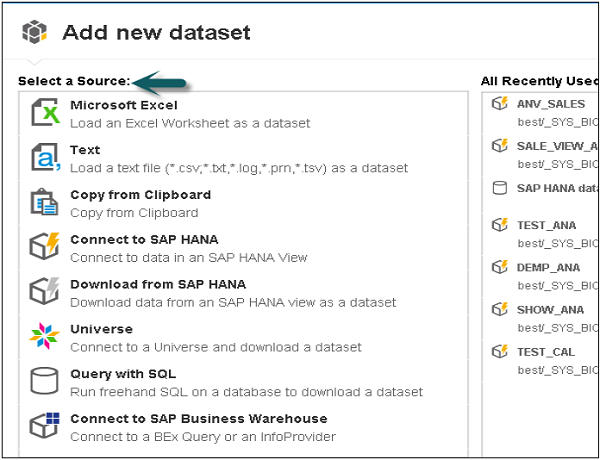Open the SHOW_ANA recent dataset

click(548, 309)
